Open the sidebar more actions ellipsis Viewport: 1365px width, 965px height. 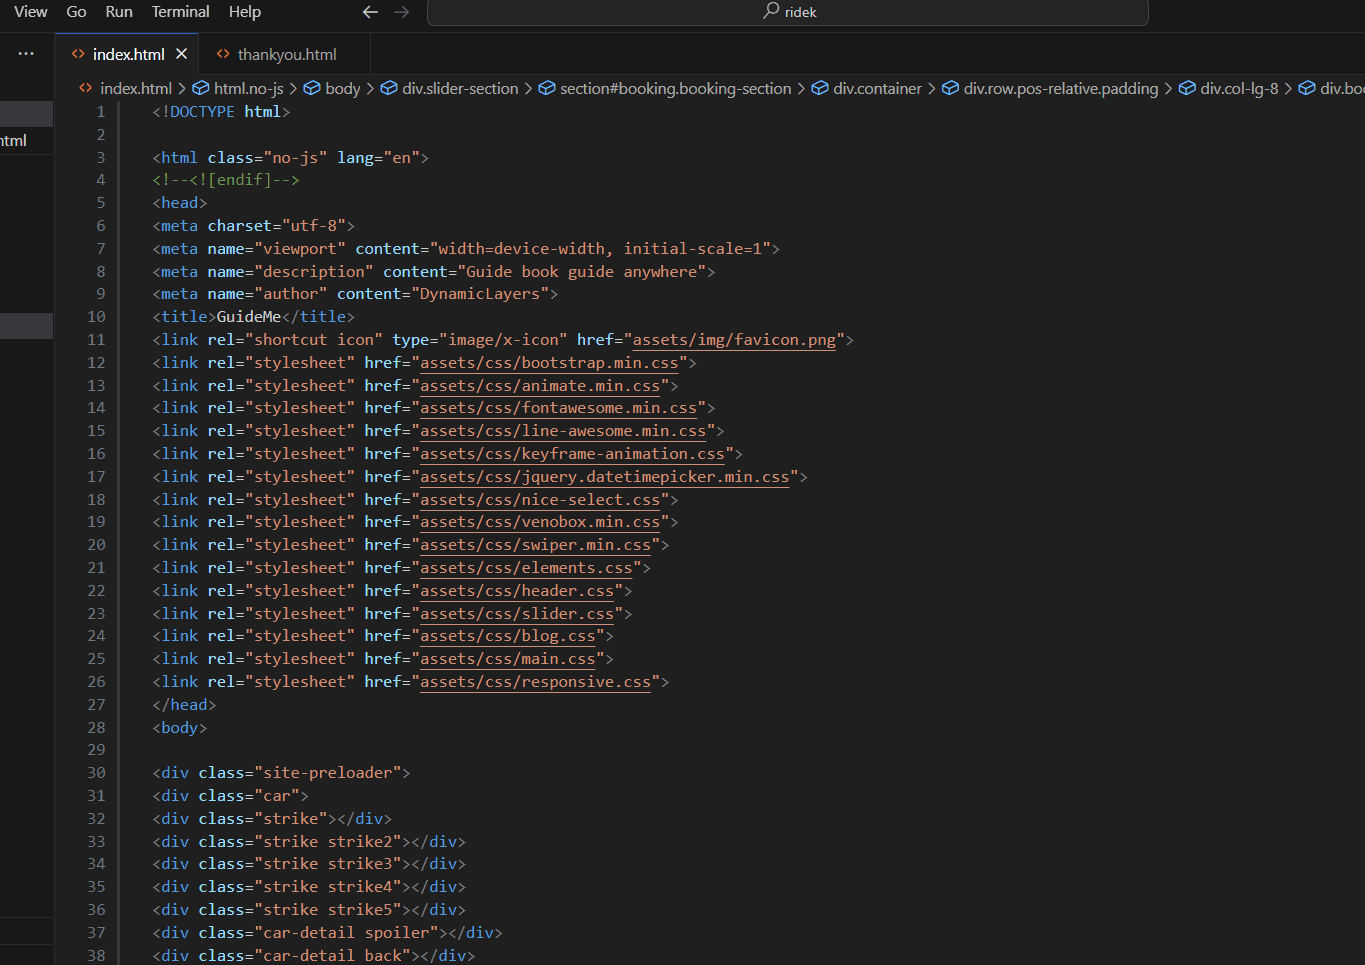pyautogui.click(x=26, y=54)
